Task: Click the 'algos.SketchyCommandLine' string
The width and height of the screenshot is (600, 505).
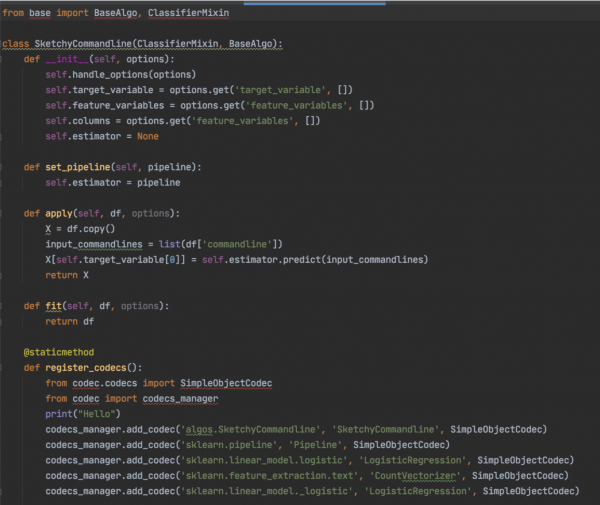Action: click(250, 430)
